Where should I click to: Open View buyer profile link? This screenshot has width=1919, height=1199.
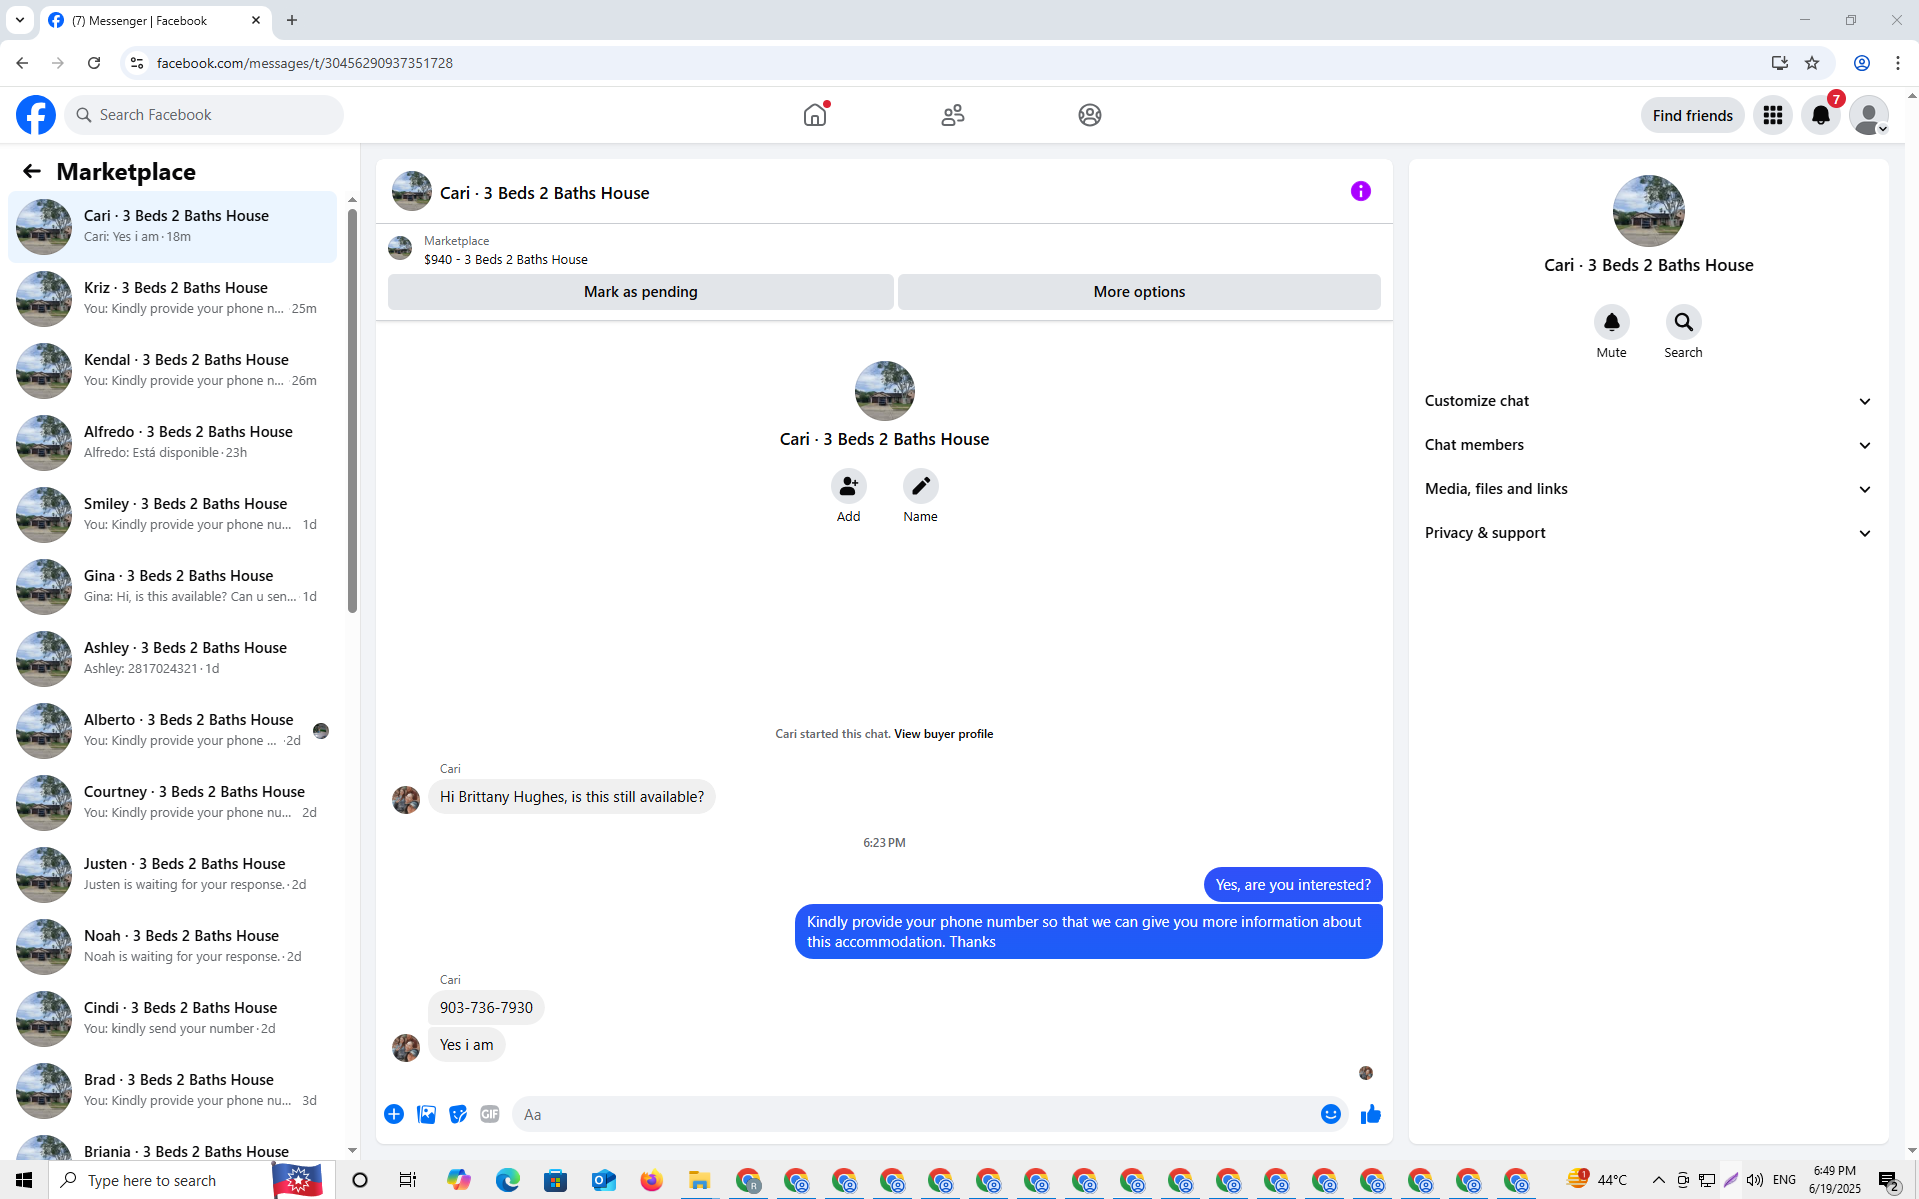click(943, 734)
